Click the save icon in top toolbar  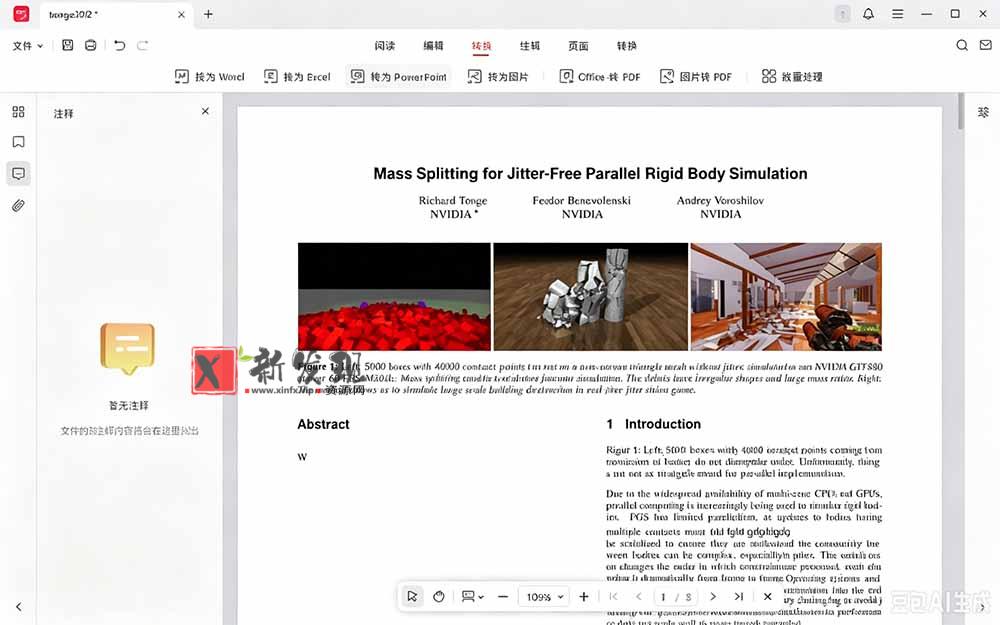tap(68, 45)
